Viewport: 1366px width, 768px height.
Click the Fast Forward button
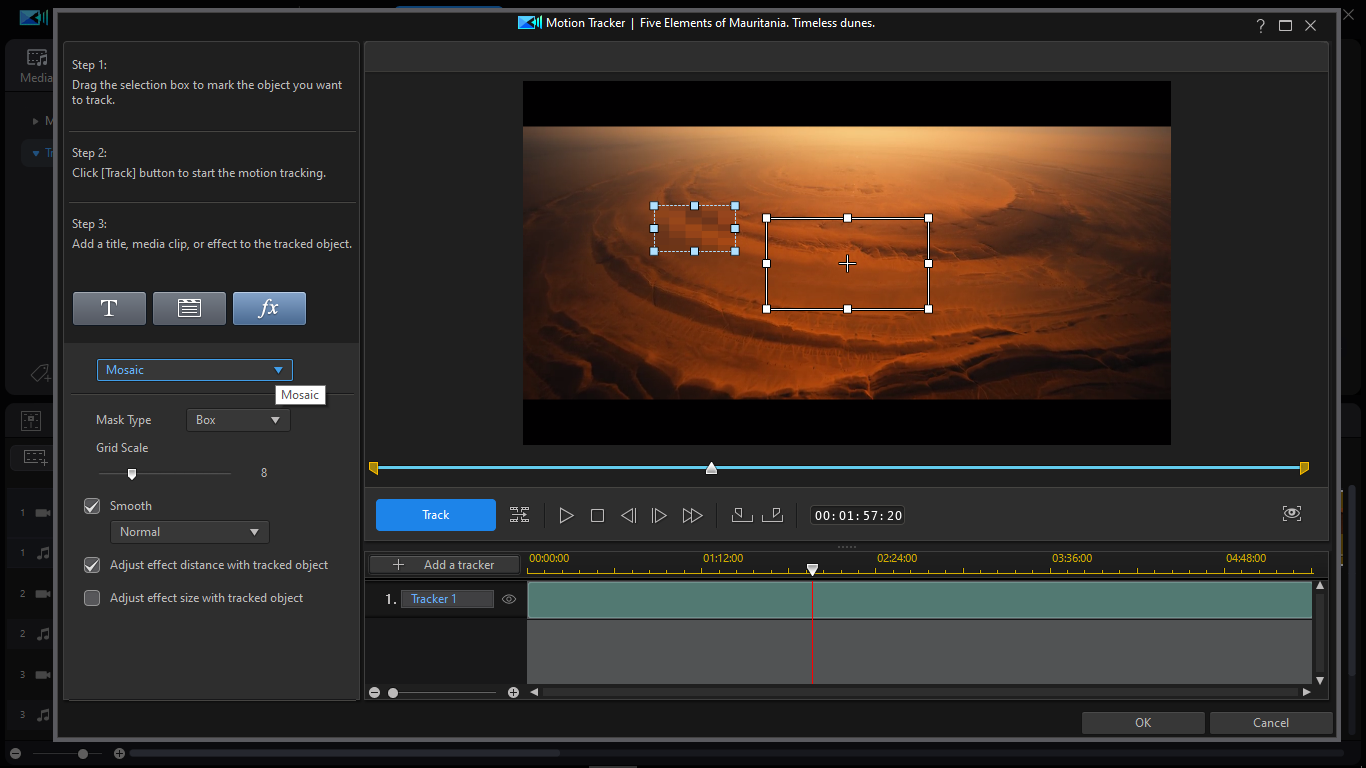[692, 516]
